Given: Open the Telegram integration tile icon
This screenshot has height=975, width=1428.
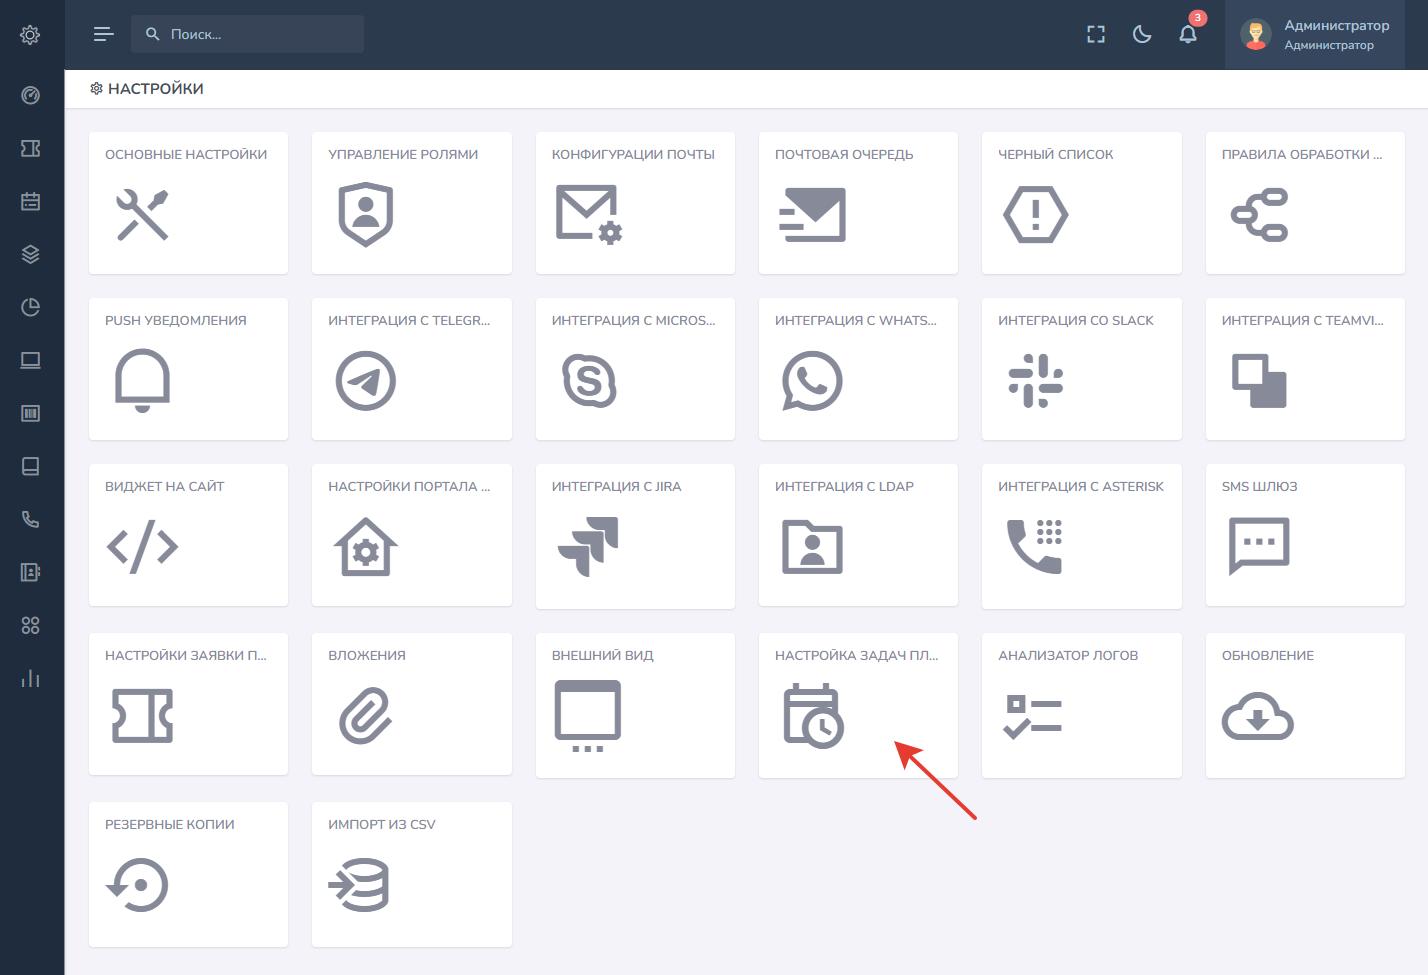Looking at the screenshot, I should [365, 381].
